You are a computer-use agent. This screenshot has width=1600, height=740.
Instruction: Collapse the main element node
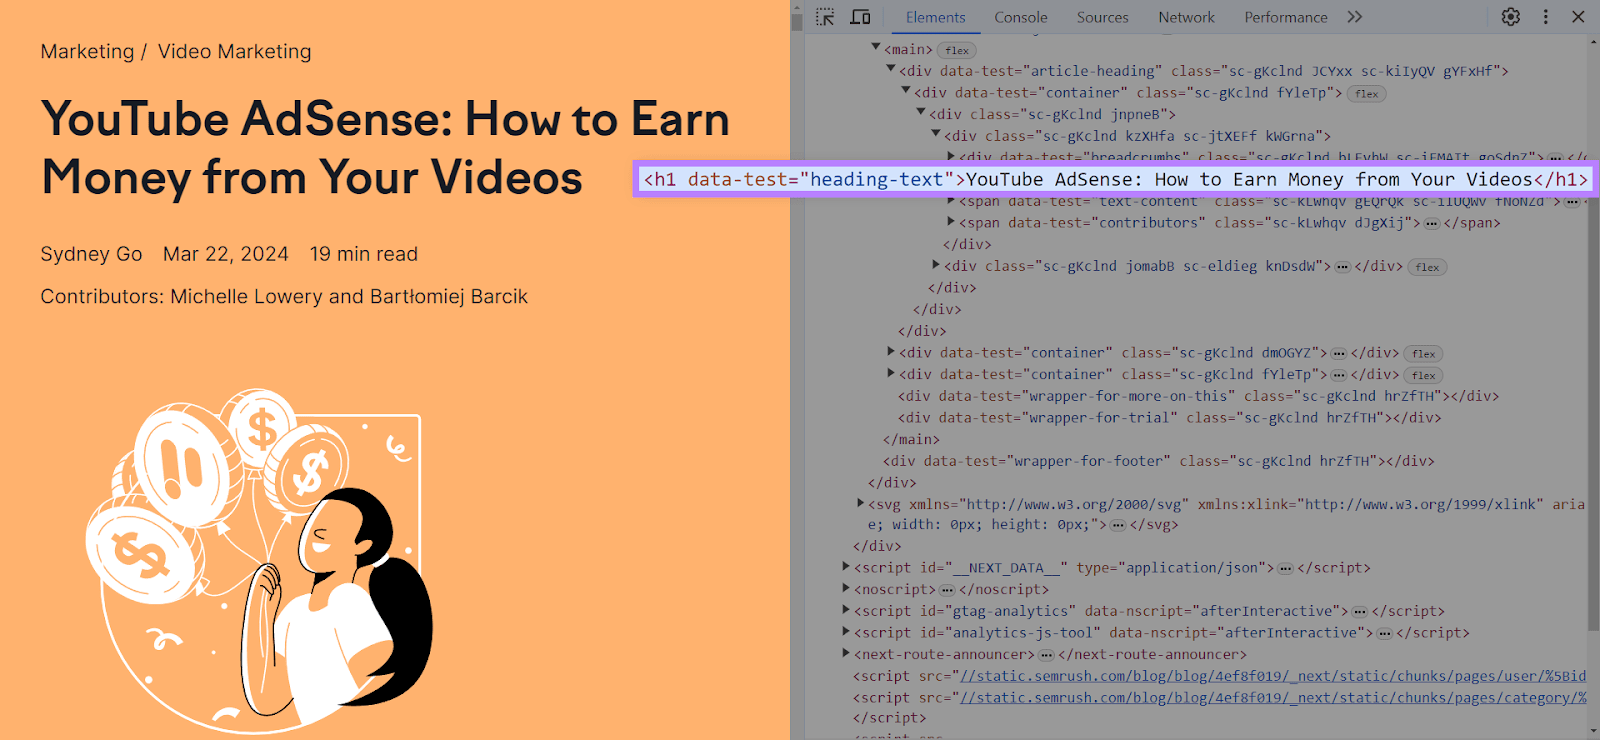pos(876,47)
